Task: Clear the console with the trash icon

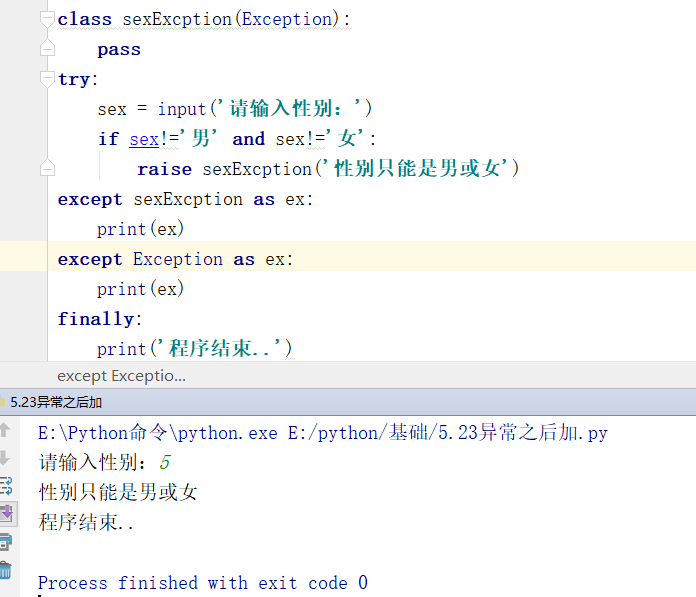Action: click(5, 570)
